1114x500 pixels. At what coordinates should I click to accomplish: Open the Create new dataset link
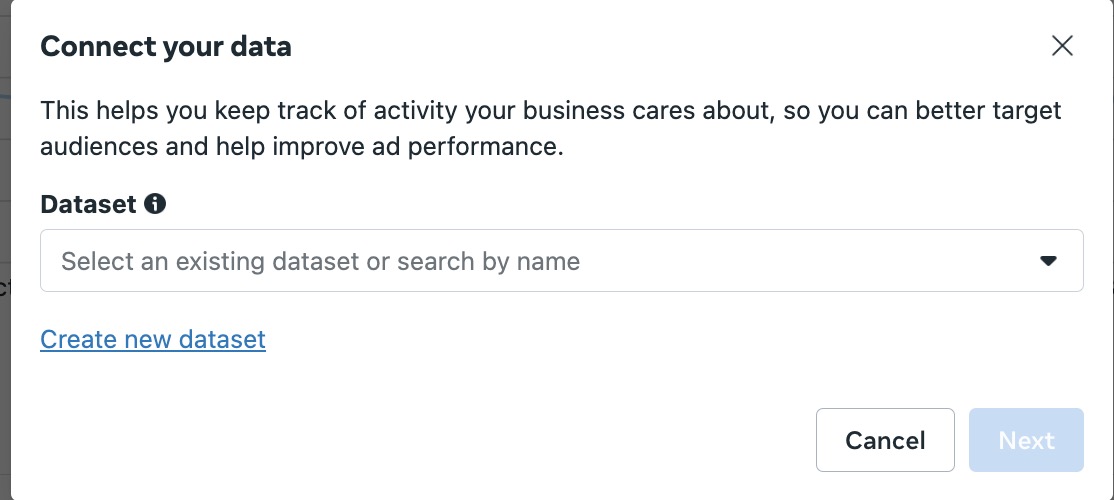tap(153, 339)
